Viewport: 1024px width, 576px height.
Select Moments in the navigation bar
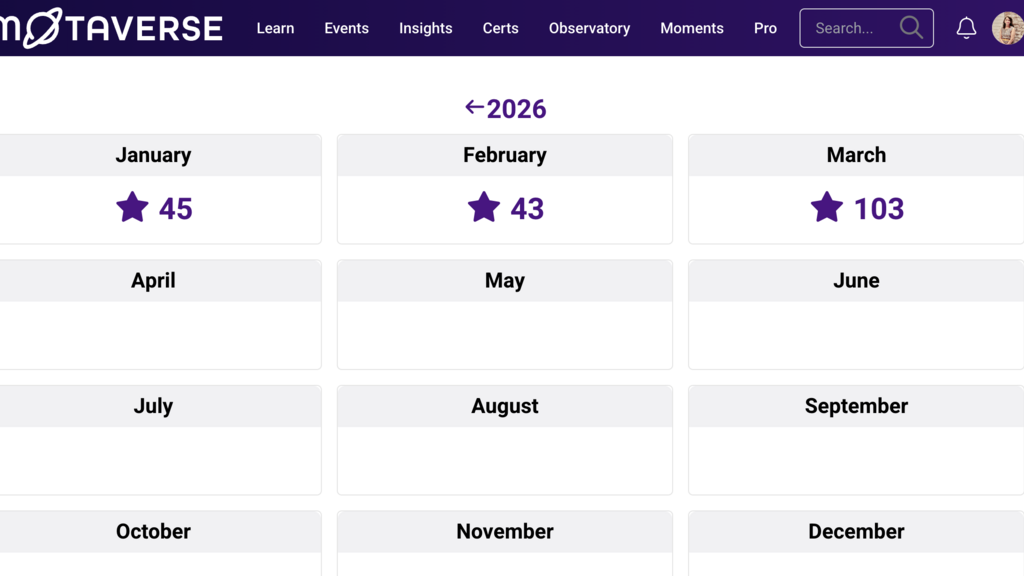point(692,28)
